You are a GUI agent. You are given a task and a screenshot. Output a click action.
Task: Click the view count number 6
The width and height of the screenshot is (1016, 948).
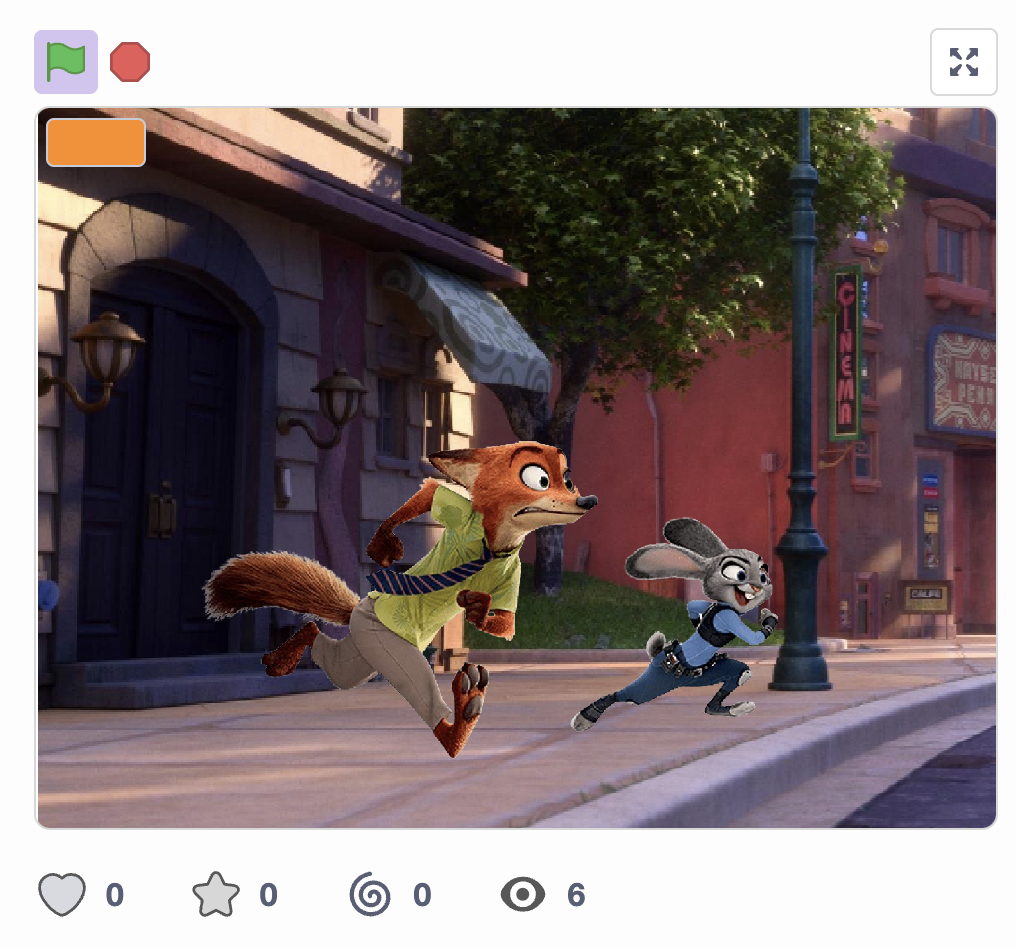point(576,895)
